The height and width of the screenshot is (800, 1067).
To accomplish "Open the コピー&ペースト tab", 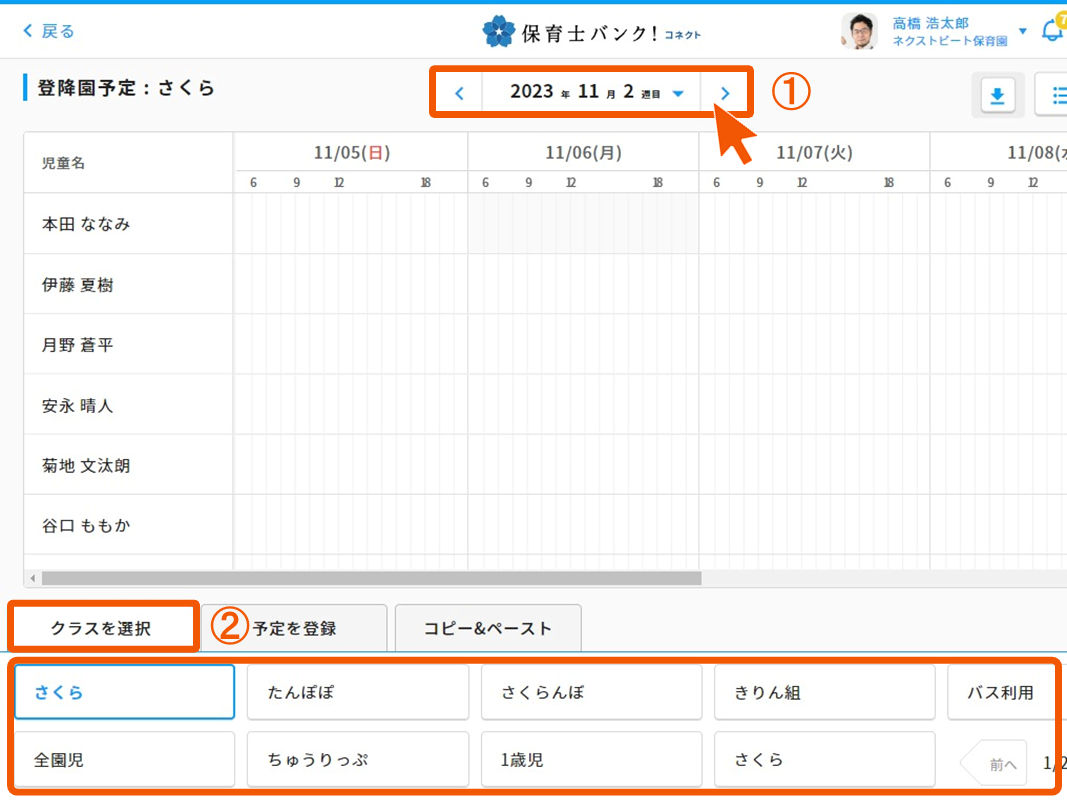I will click(x=487, y=628).
